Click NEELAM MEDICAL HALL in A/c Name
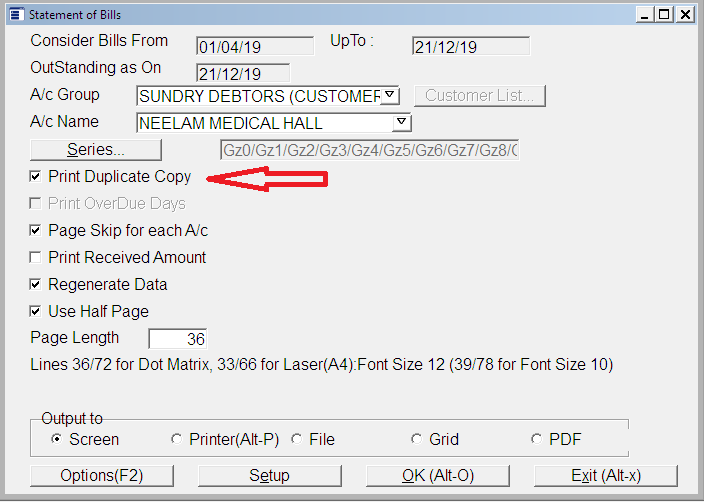The width and height of the screenshot is (704, 502). (231, 123)
